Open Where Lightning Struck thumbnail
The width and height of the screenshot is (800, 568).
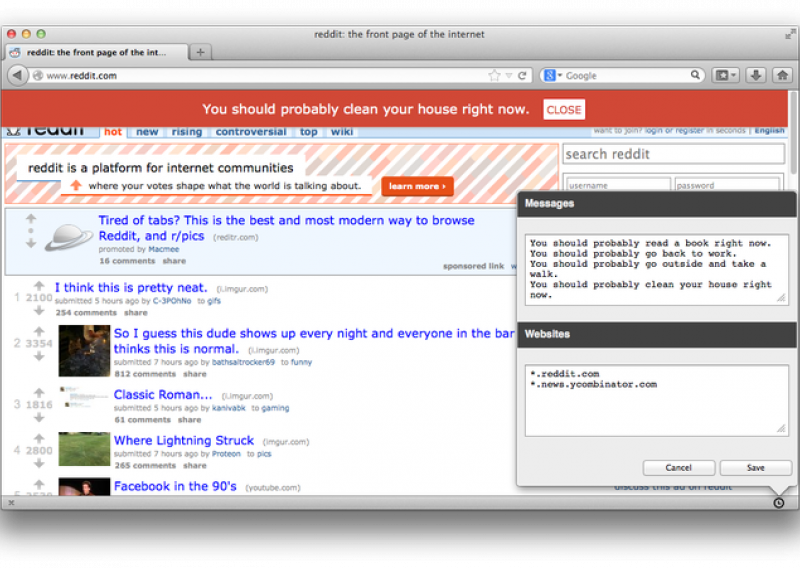[84, 449]
